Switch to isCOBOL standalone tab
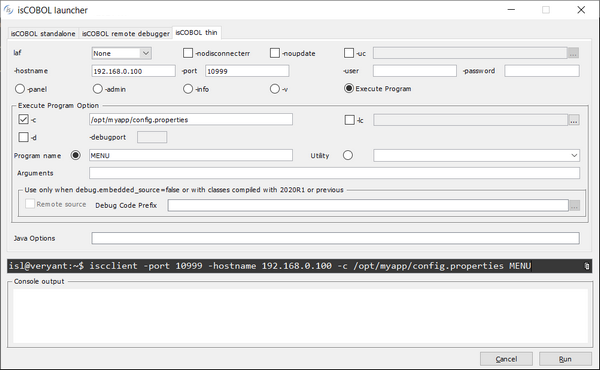The height and width of the screenshot is (370, 600). click(43, 34)
